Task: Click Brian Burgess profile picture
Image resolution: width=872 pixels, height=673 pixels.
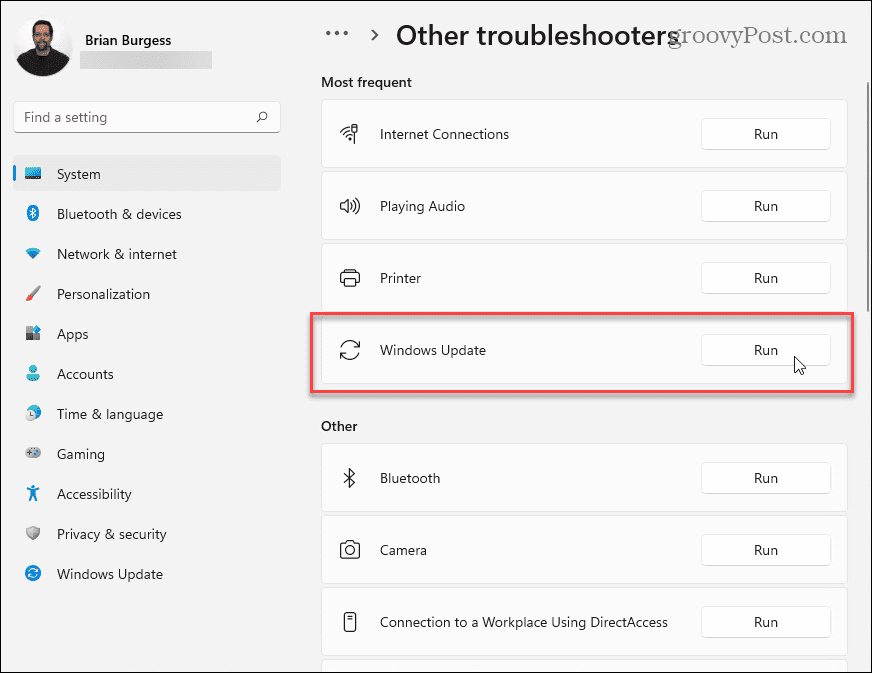Action: [x=44, y=47]
